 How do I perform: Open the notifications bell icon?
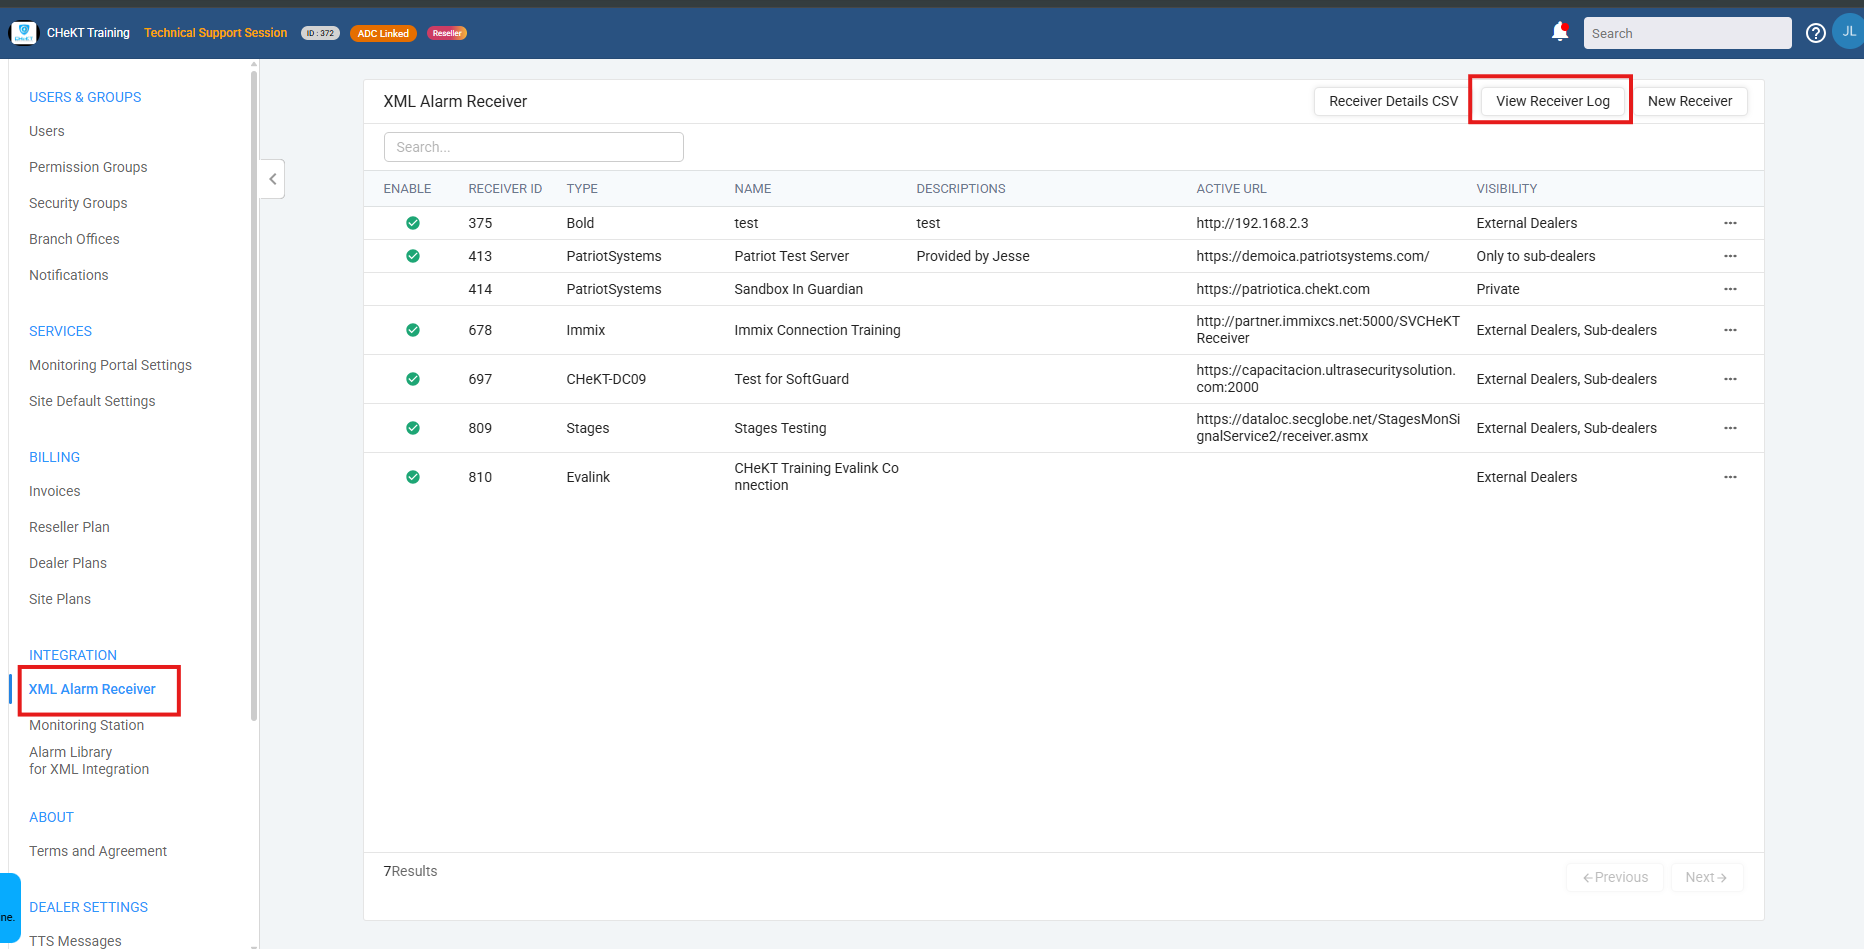(1559, 32)
